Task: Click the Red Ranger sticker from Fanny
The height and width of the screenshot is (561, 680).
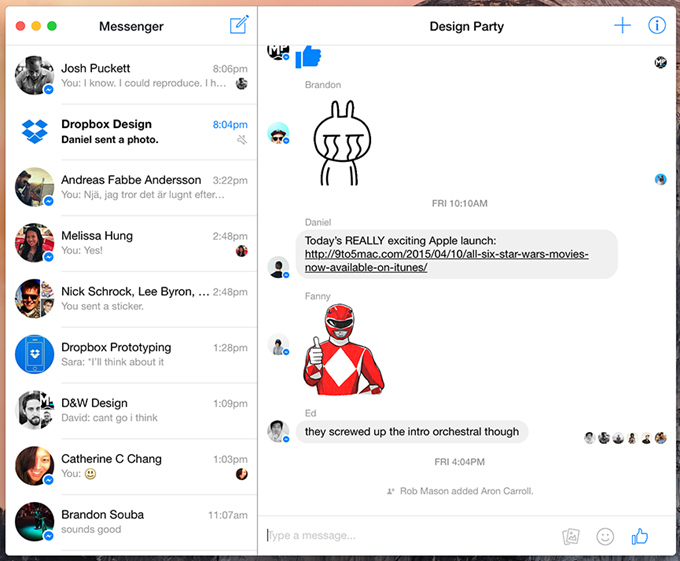Action: point(343,349)
